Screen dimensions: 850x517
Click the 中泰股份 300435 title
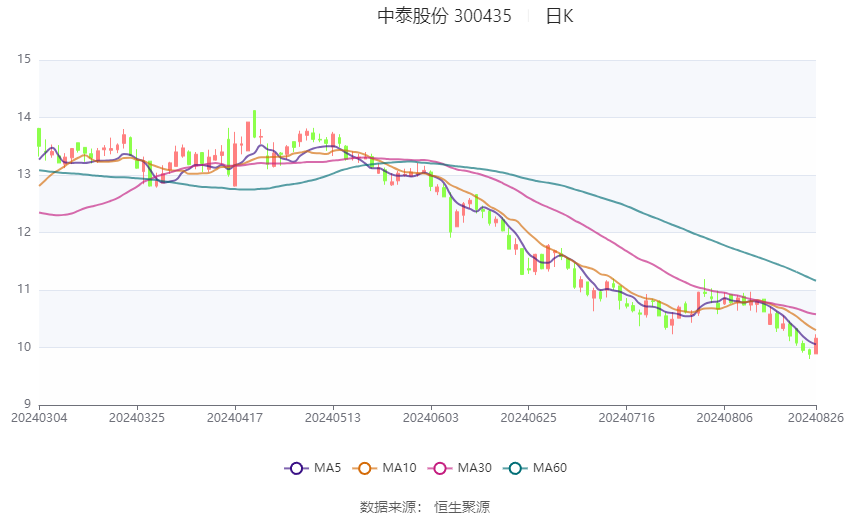[444, 16]
